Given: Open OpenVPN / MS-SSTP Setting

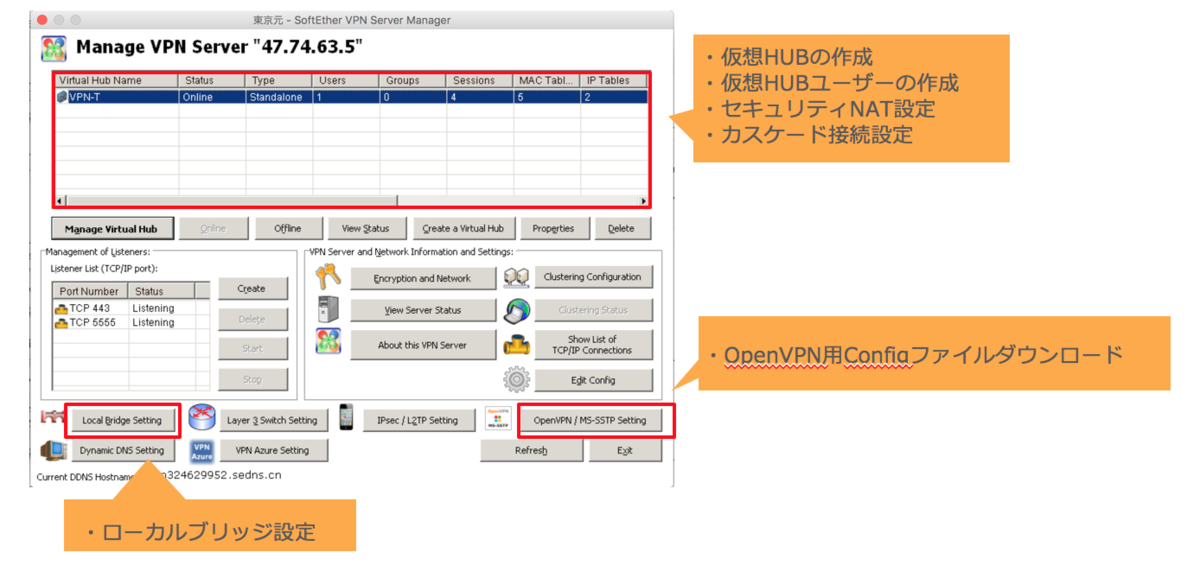Looking at the screenshot, I should (x=590, y=420).
